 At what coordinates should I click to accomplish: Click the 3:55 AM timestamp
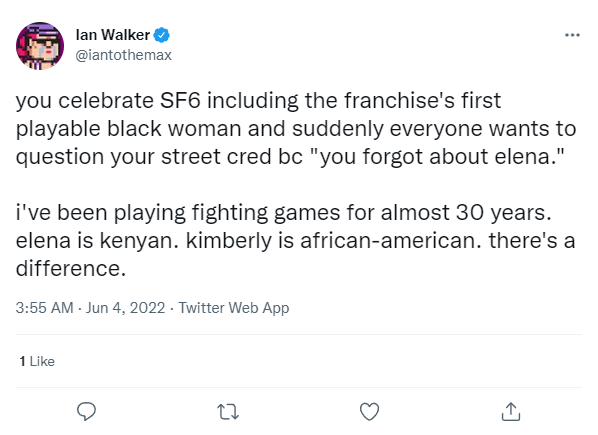[x=45, y=308]
